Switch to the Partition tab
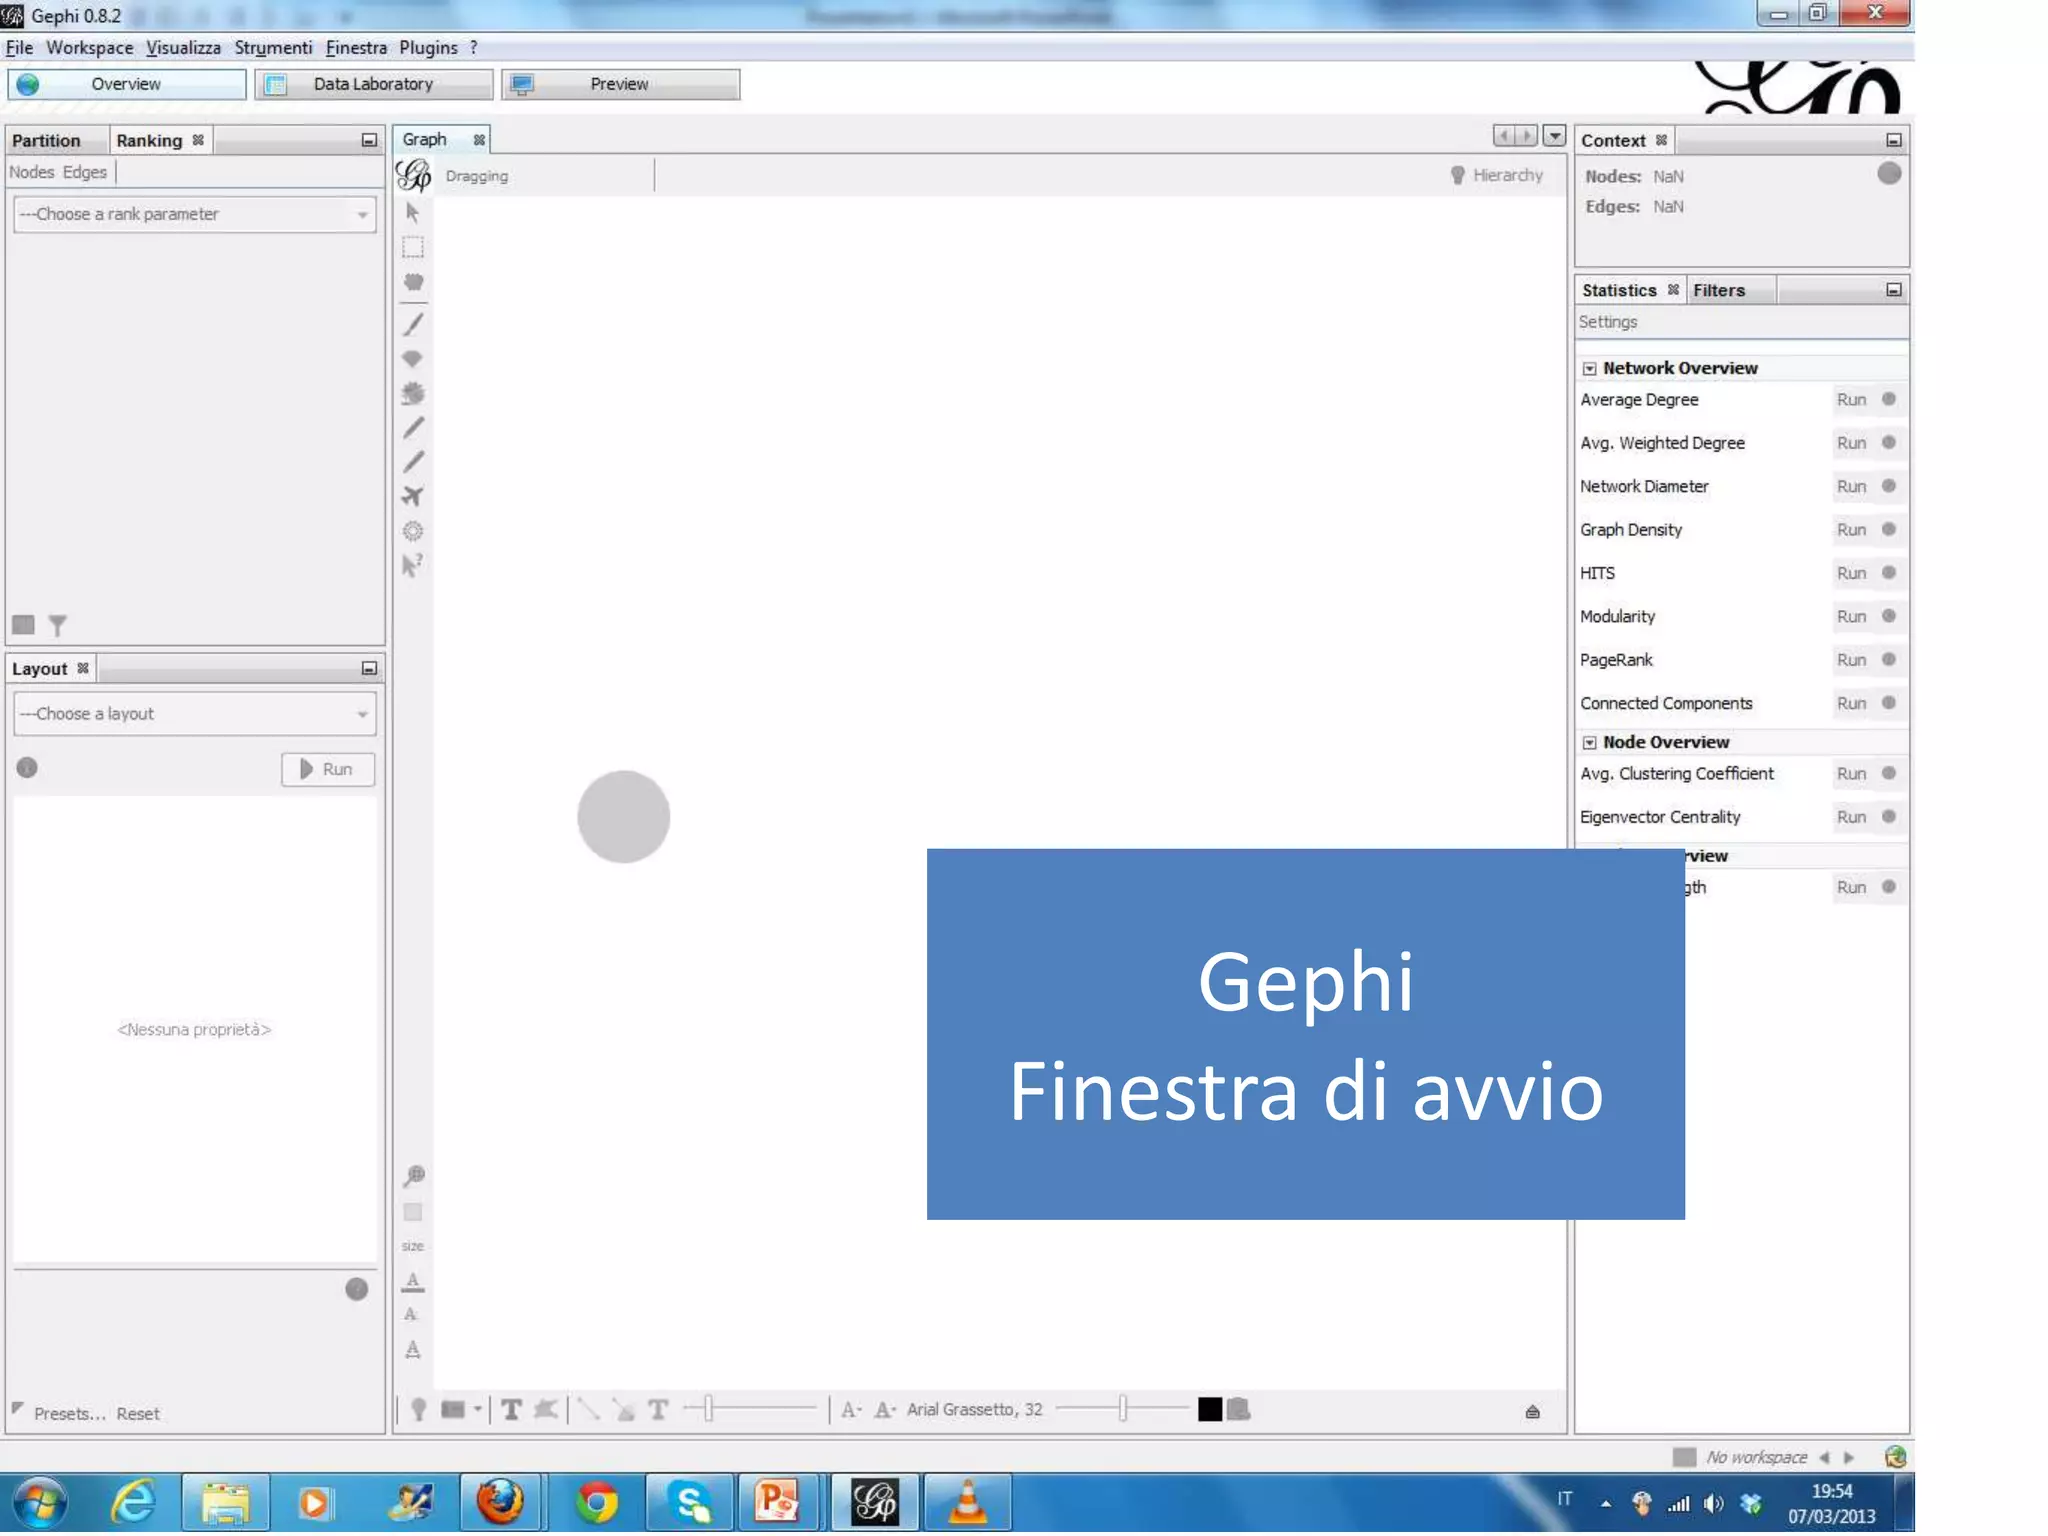The height and width of the screenshot is (1536, 2048). [x=46, y=141]
